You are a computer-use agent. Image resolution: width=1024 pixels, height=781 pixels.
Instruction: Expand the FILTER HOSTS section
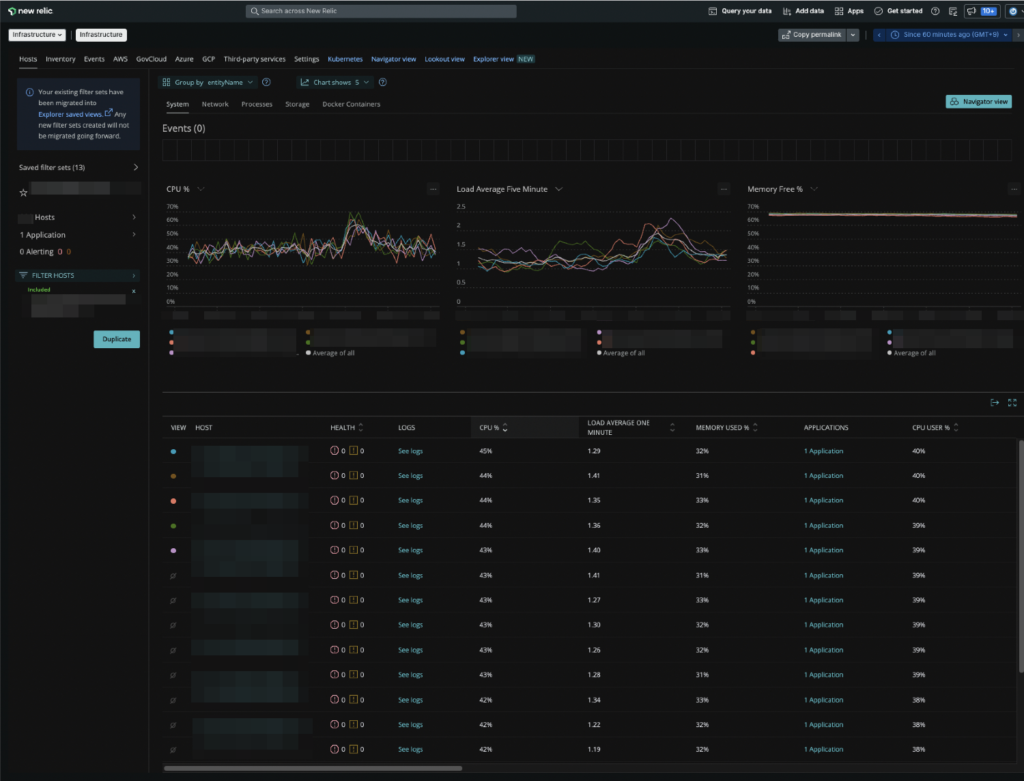[x=78, y=276]
